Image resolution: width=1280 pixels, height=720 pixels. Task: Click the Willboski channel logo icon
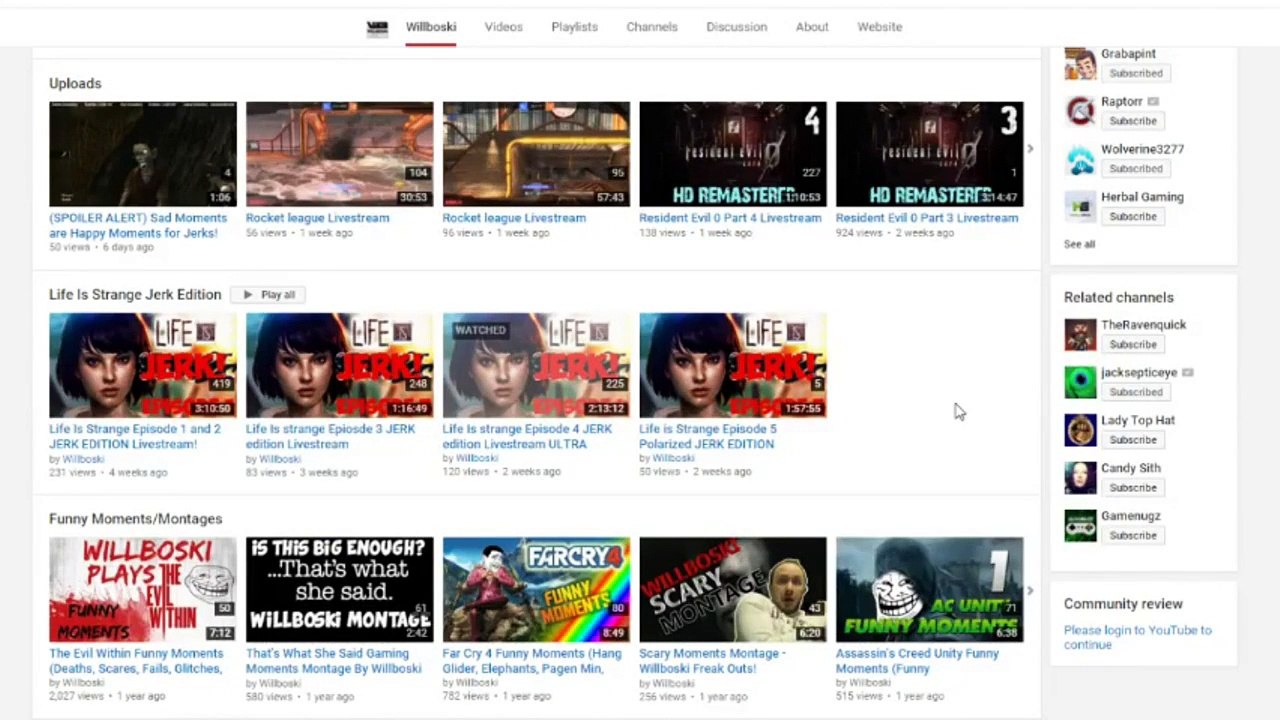[377, 28]
